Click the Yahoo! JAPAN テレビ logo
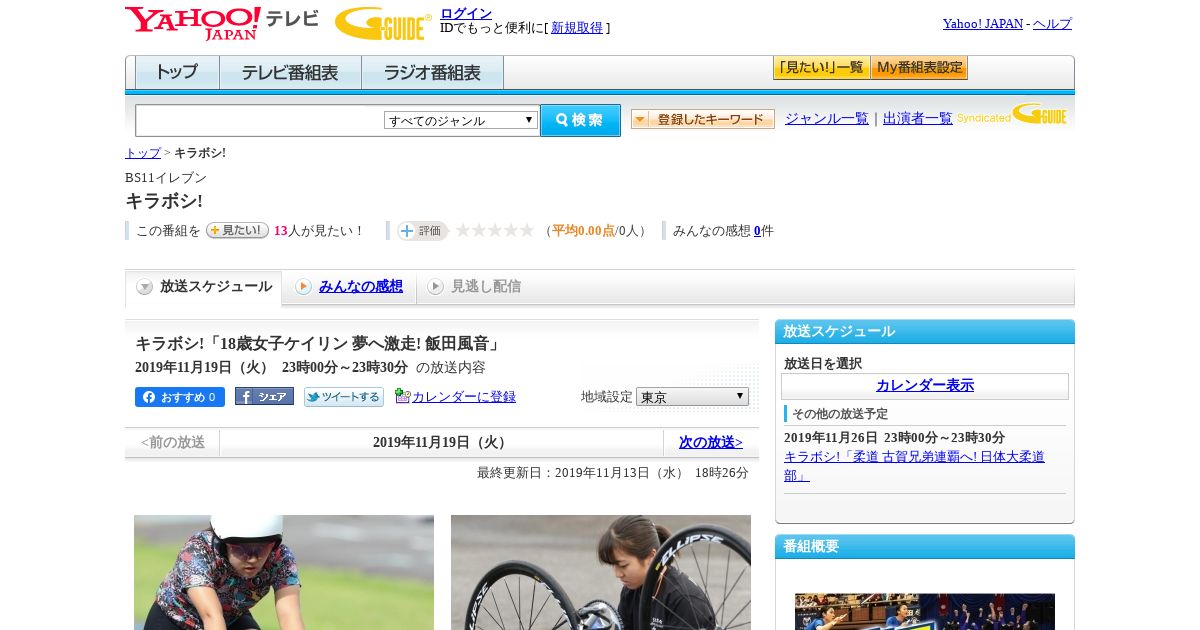1200x630 pixels. click(x=222, y=23)
